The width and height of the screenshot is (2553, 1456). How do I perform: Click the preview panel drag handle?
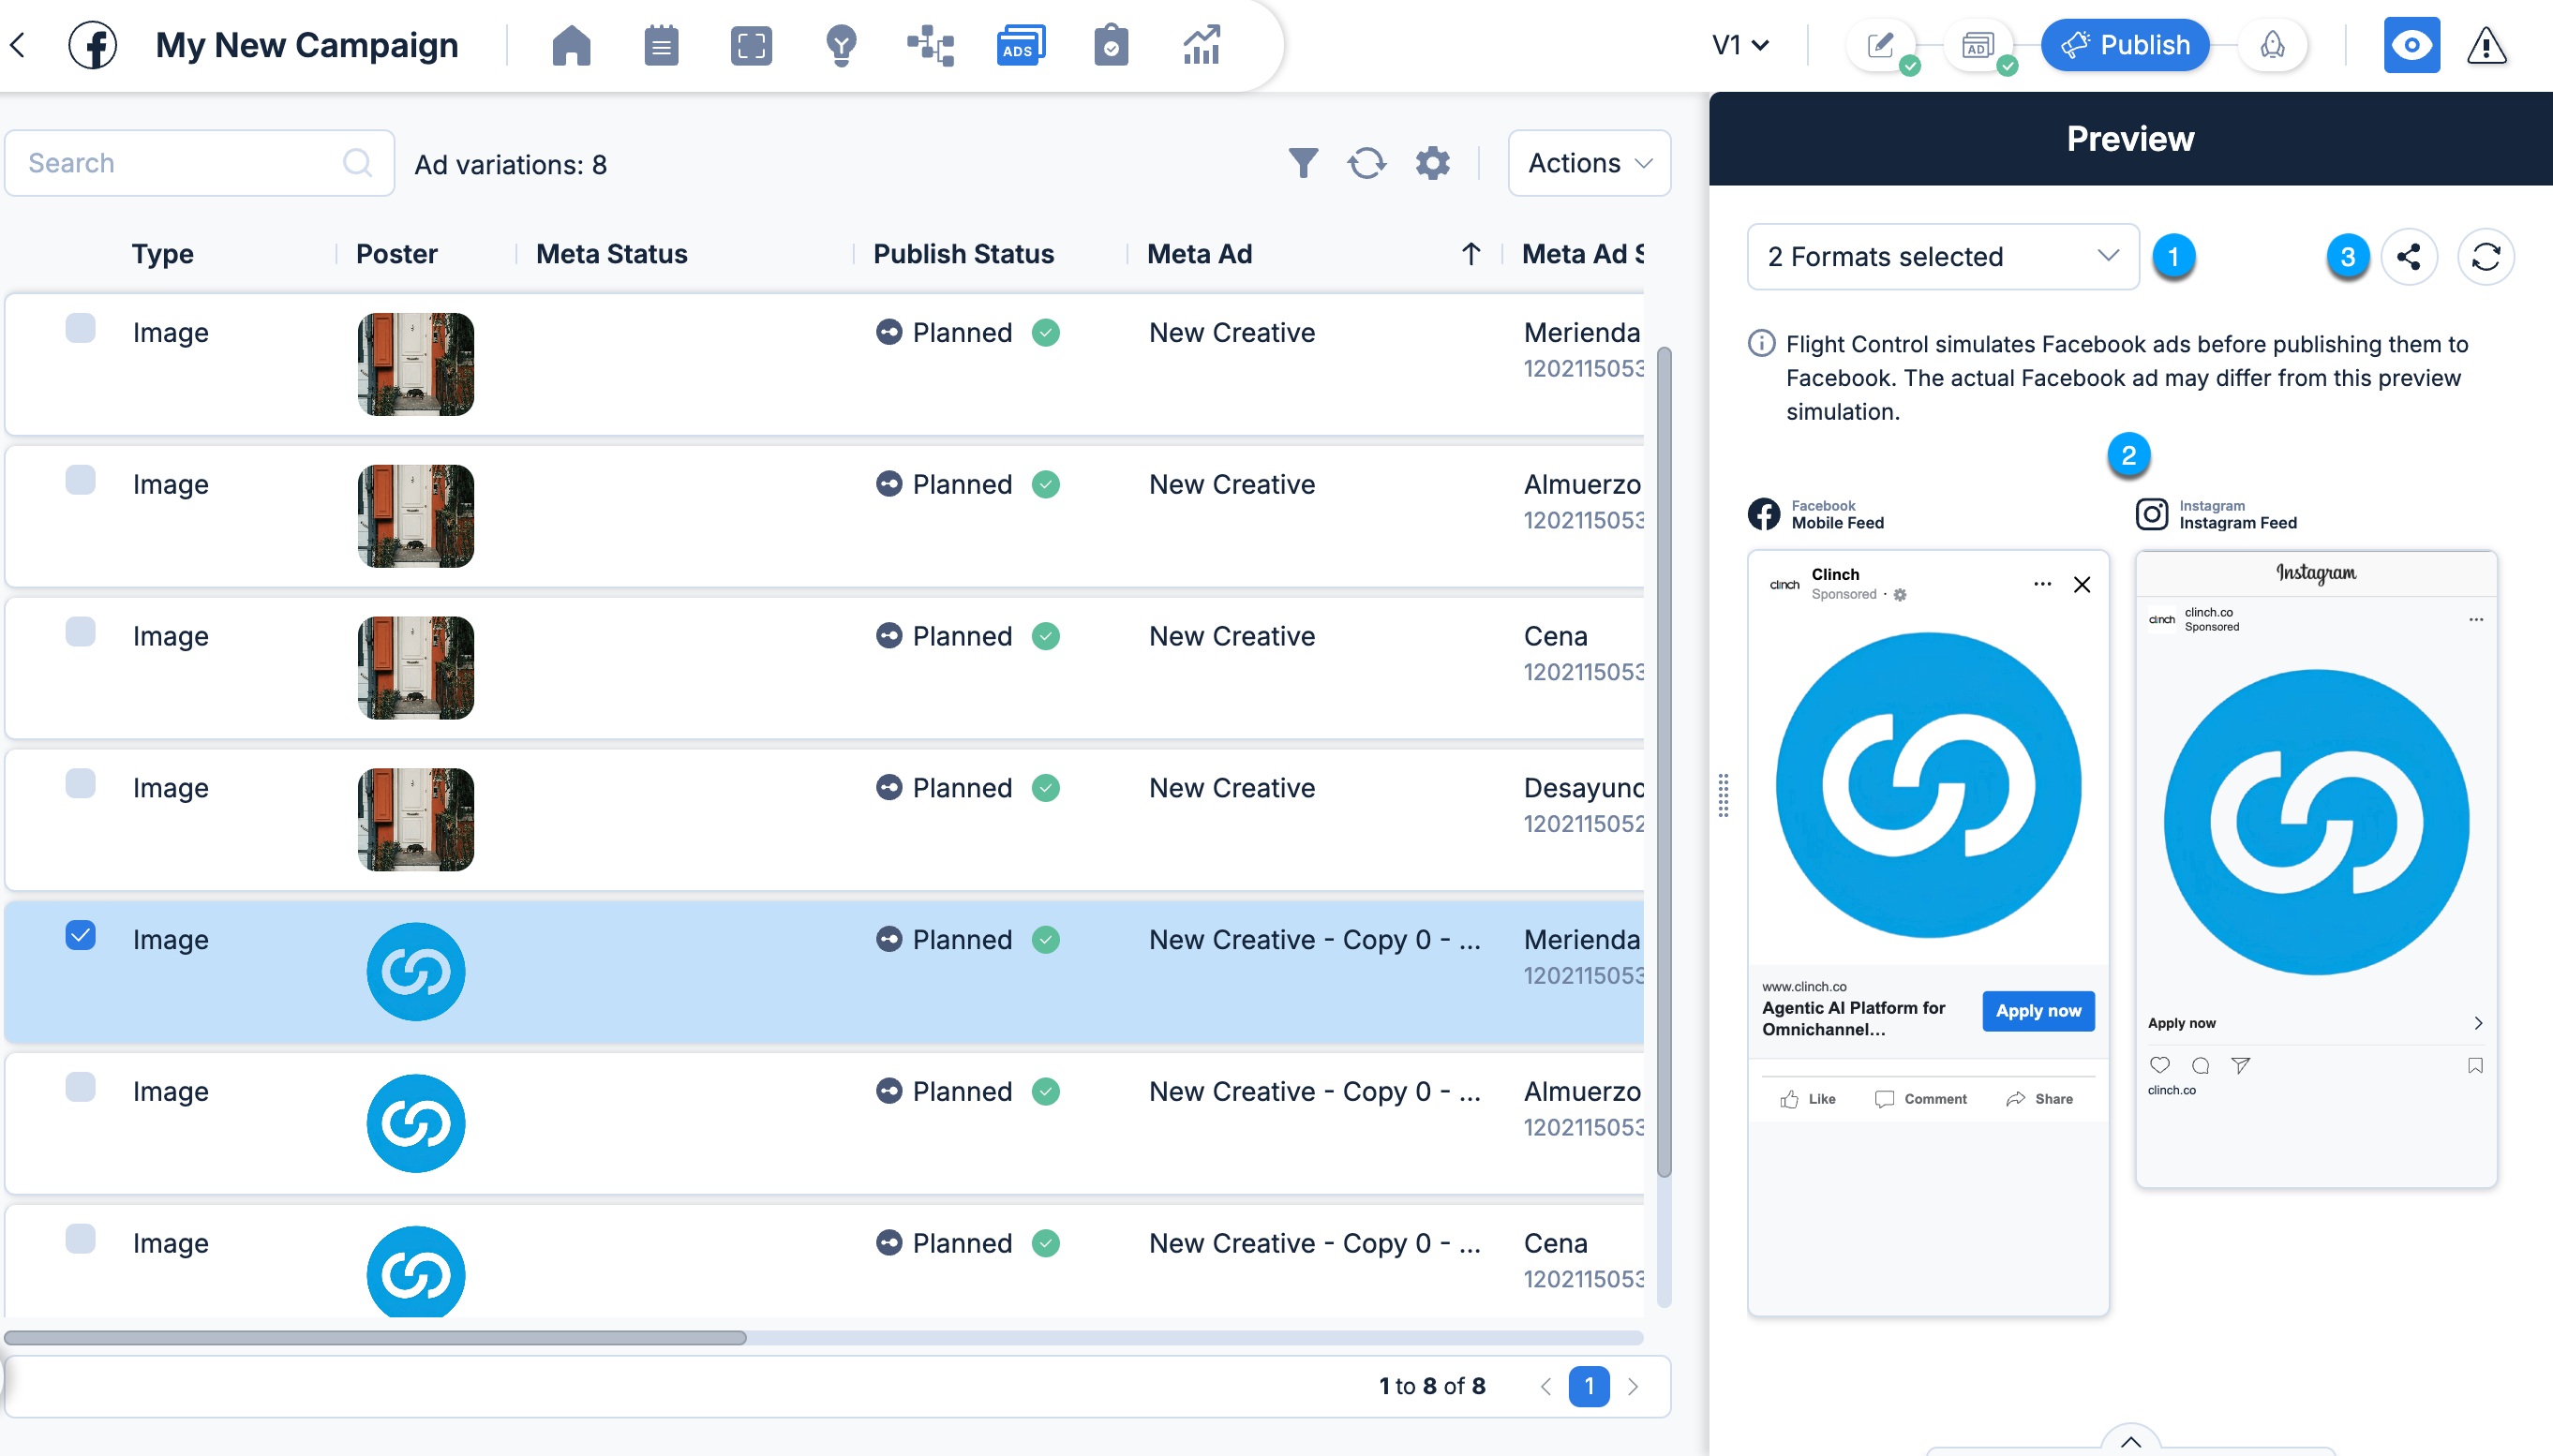pos(1723,795)
